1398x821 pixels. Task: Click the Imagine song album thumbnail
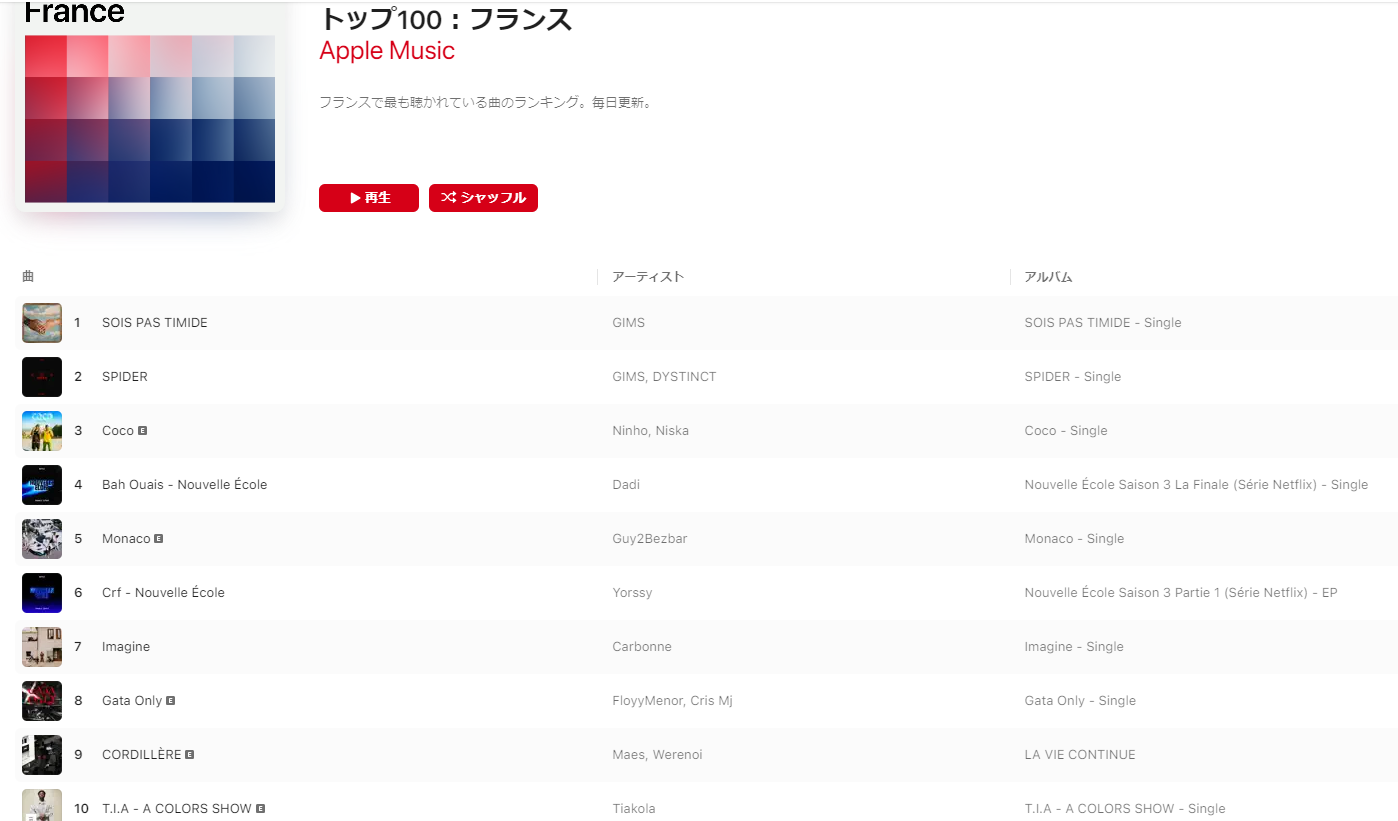(42, 647)
